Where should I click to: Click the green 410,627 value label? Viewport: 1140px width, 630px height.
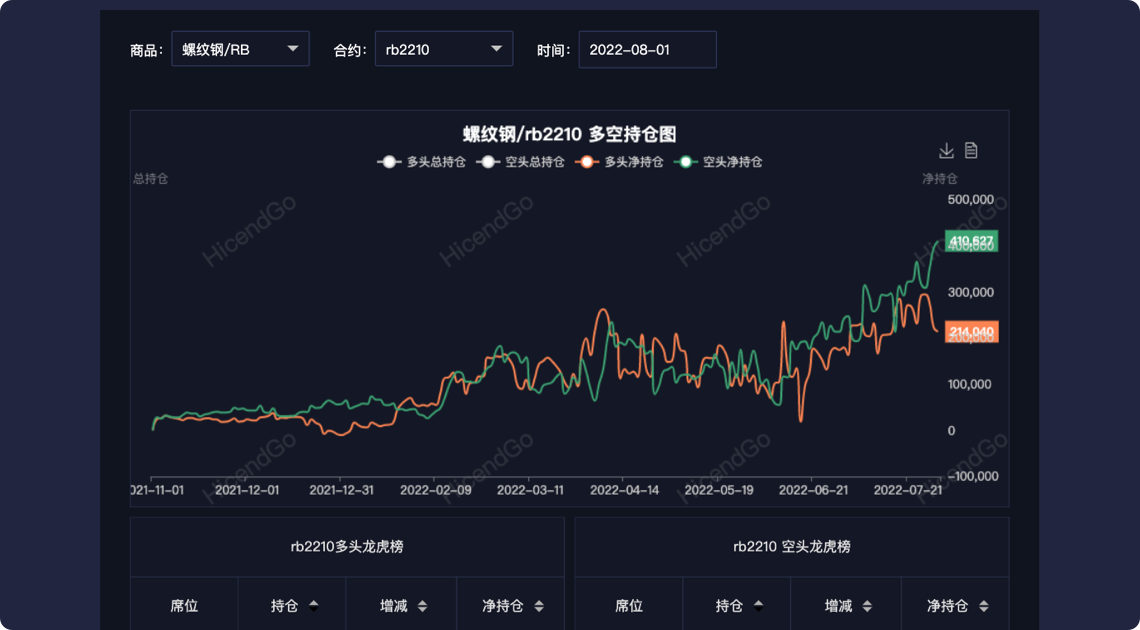point(971,242)
